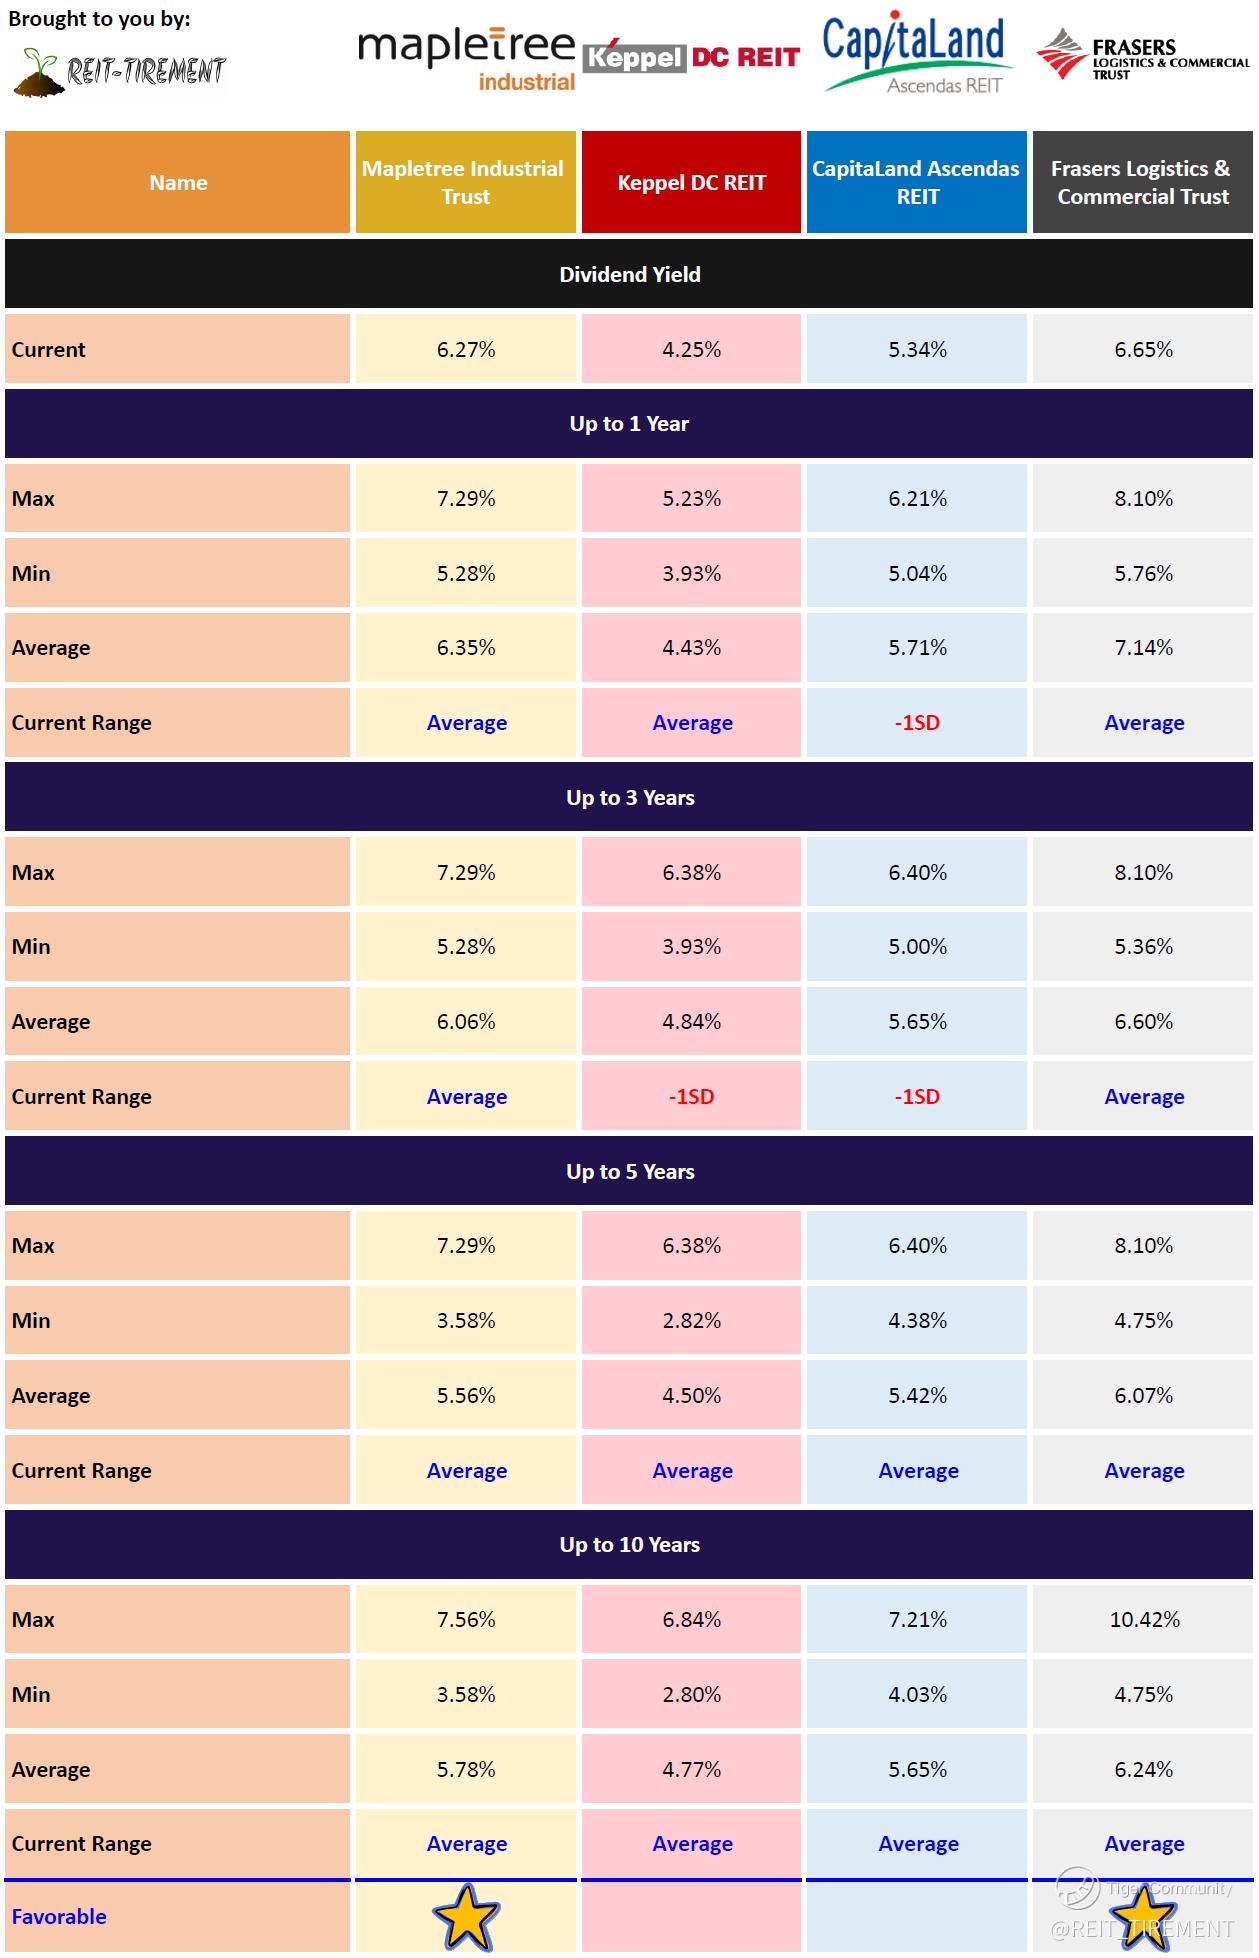Select the Up to 5 Years header

coord(629,1172)
